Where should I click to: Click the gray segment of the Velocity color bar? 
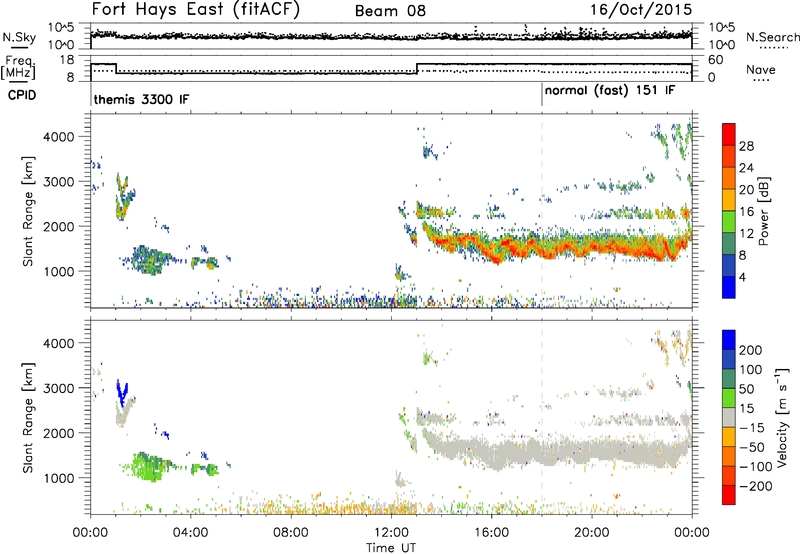click(x=729, y=418)
